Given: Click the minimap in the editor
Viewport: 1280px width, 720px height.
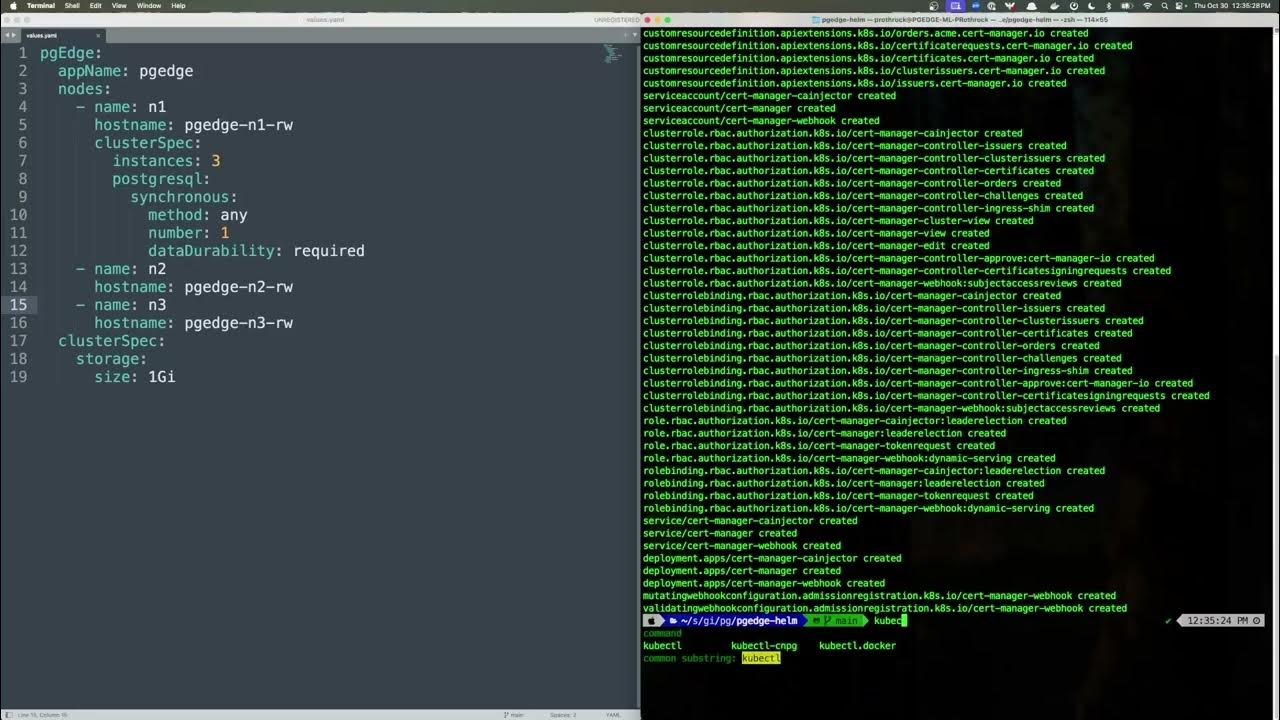Looking at the screenshot, I should tap(612, 53).
